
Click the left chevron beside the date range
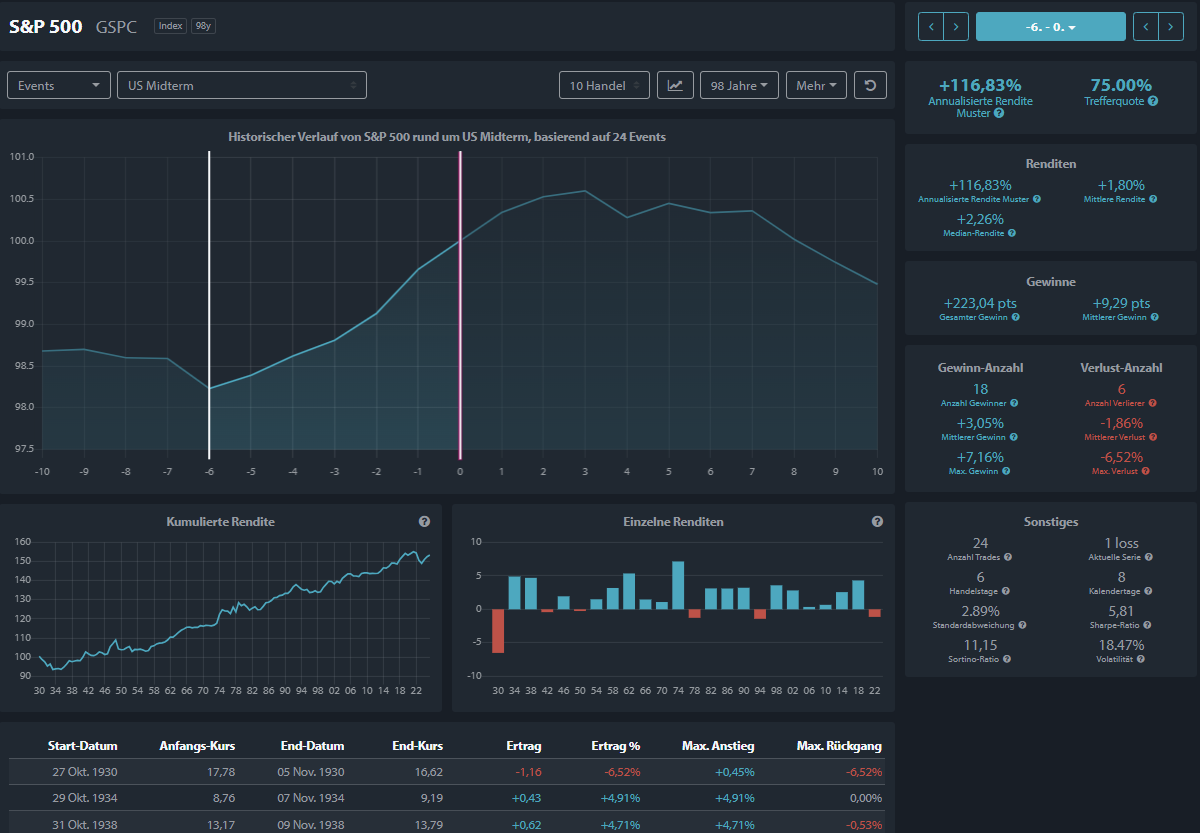click(x=931, y=27)
